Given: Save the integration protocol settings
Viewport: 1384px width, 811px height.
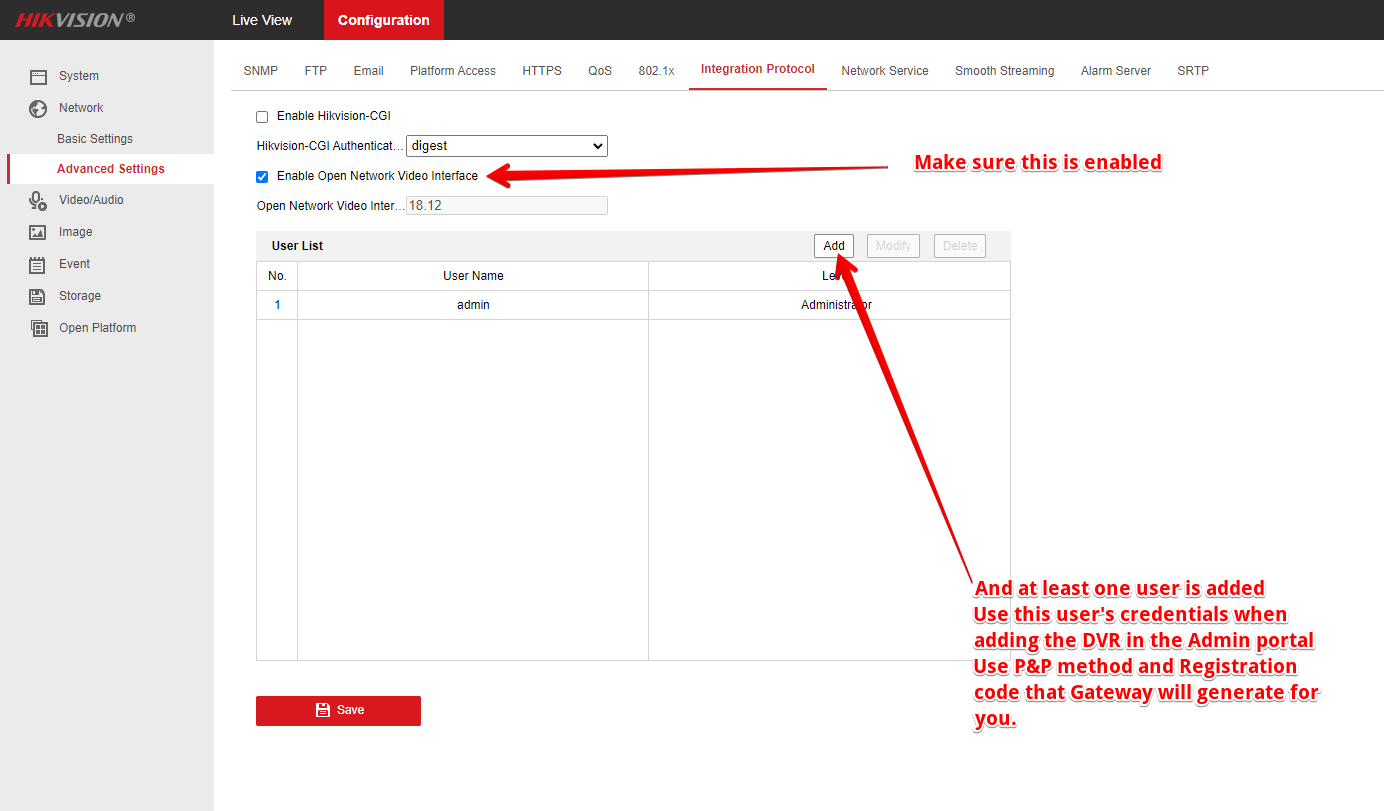Looking at the screenshot, I should [x=338, y=710].
